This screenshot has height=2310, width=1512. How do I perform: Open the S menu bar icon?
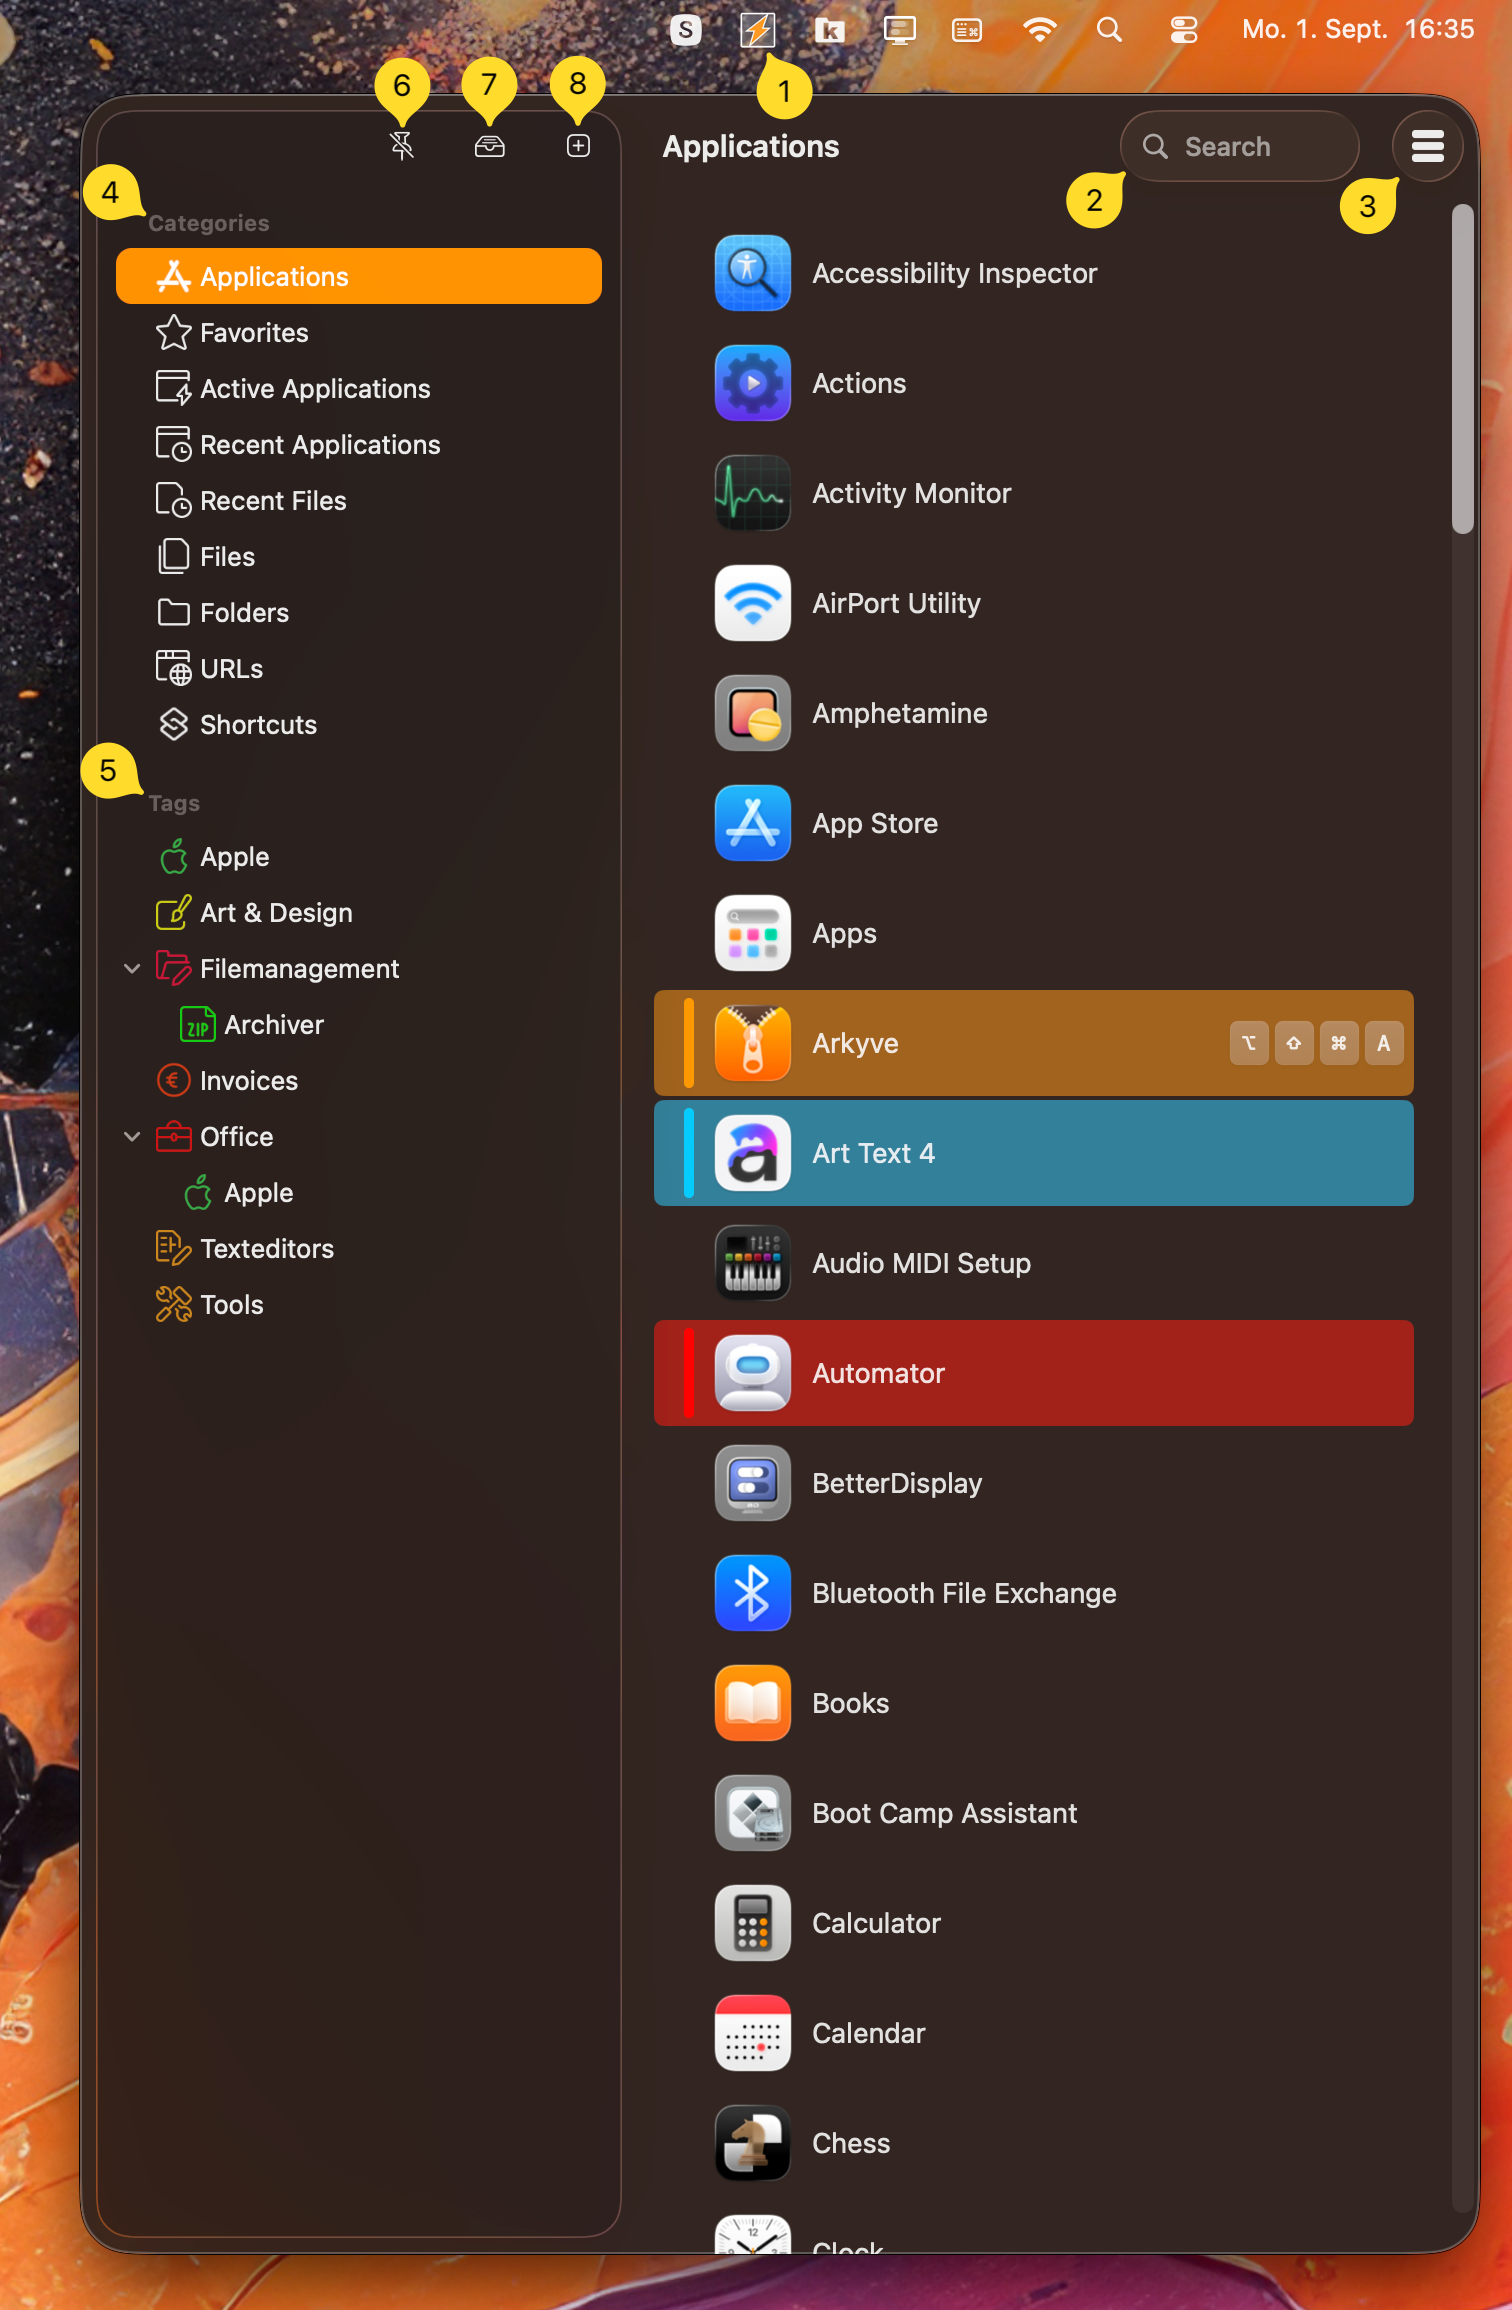(x=686, y=30)
